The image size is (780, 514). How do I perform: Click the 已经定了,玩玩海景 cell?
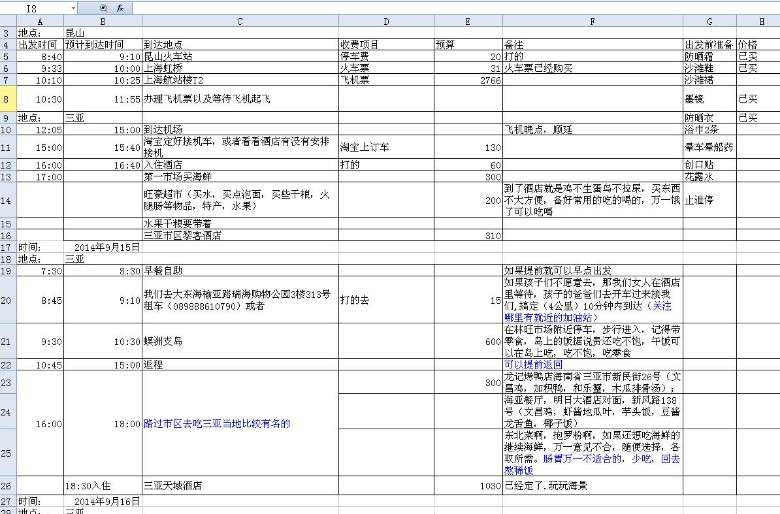coord(592,486)
